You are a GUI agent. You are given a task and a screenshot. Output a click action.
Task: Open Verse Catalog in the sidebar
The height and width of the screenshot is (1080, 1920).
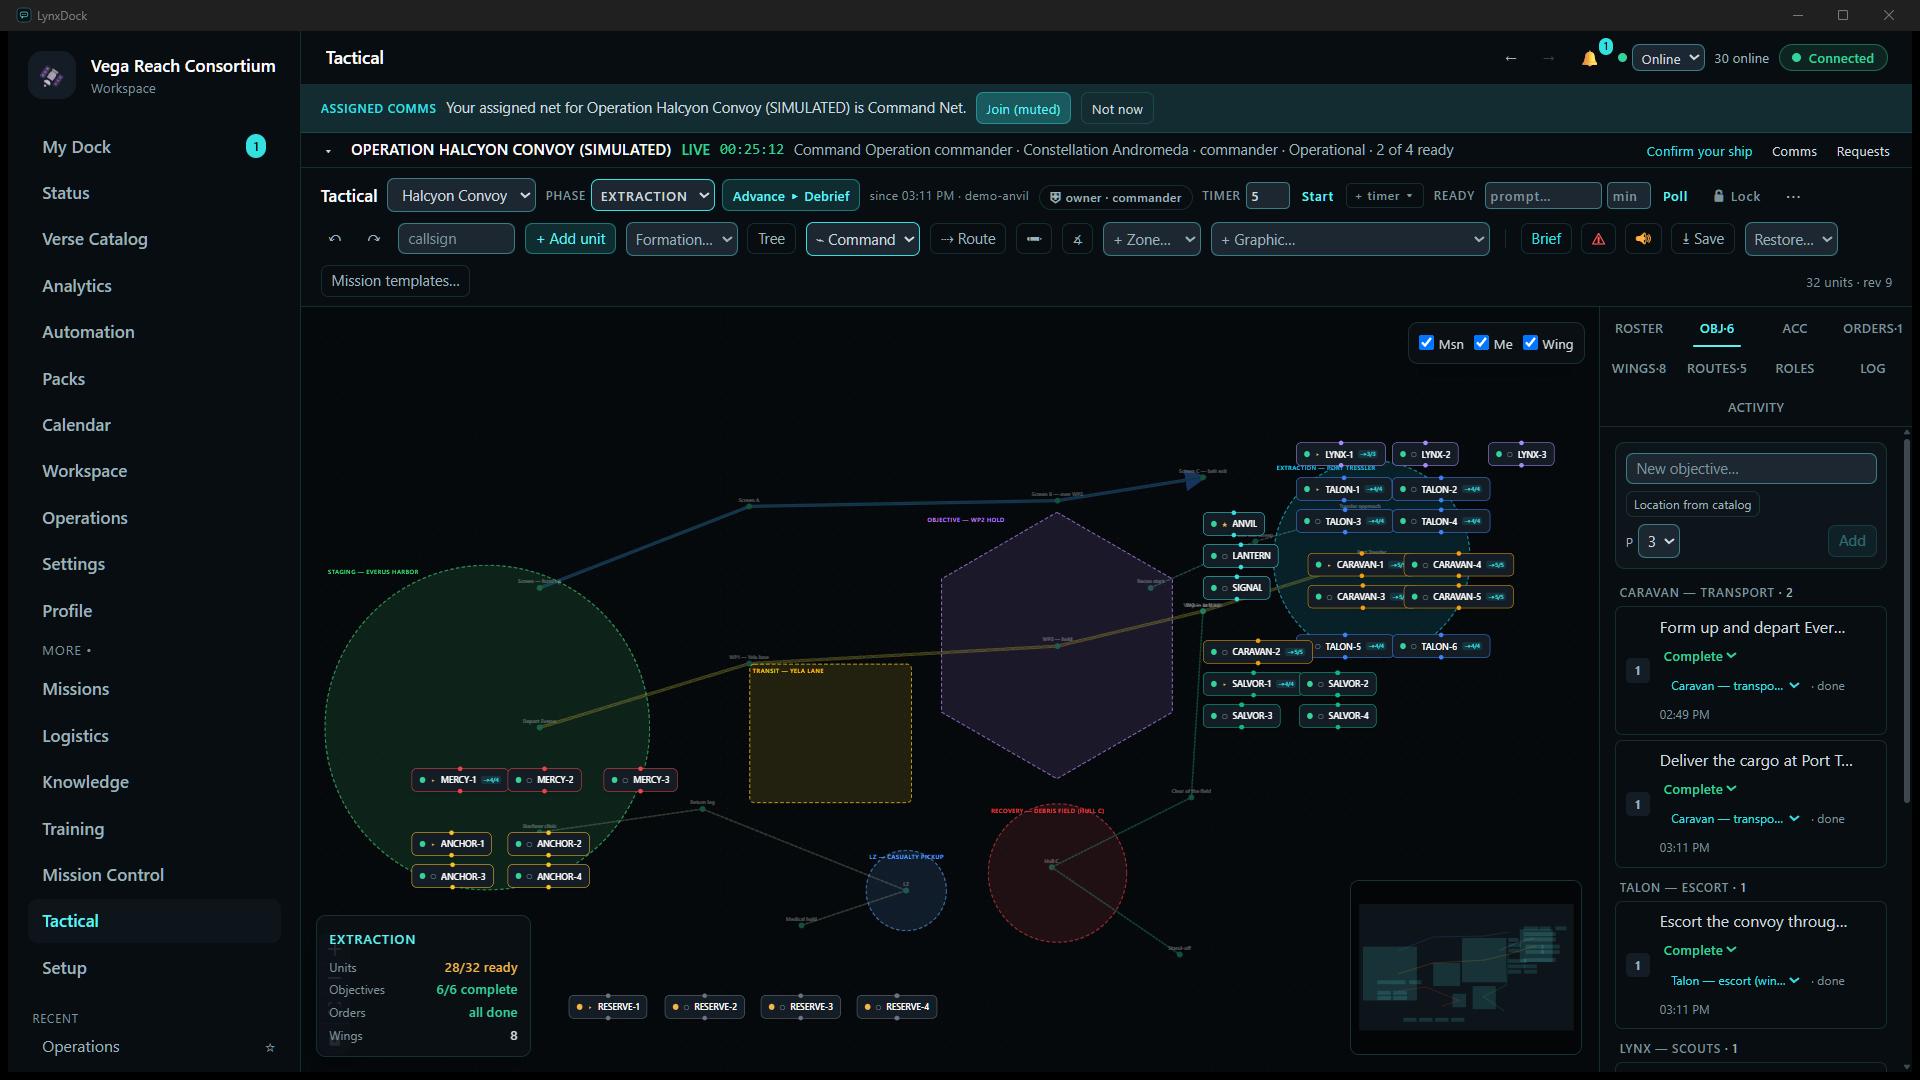click(x=154, y=239)
